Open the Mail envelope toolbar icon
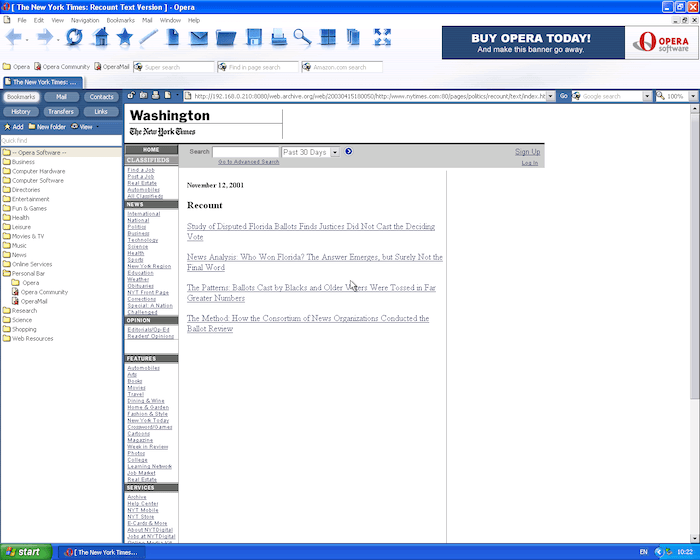The image size is (700, 560). [199, 38]
